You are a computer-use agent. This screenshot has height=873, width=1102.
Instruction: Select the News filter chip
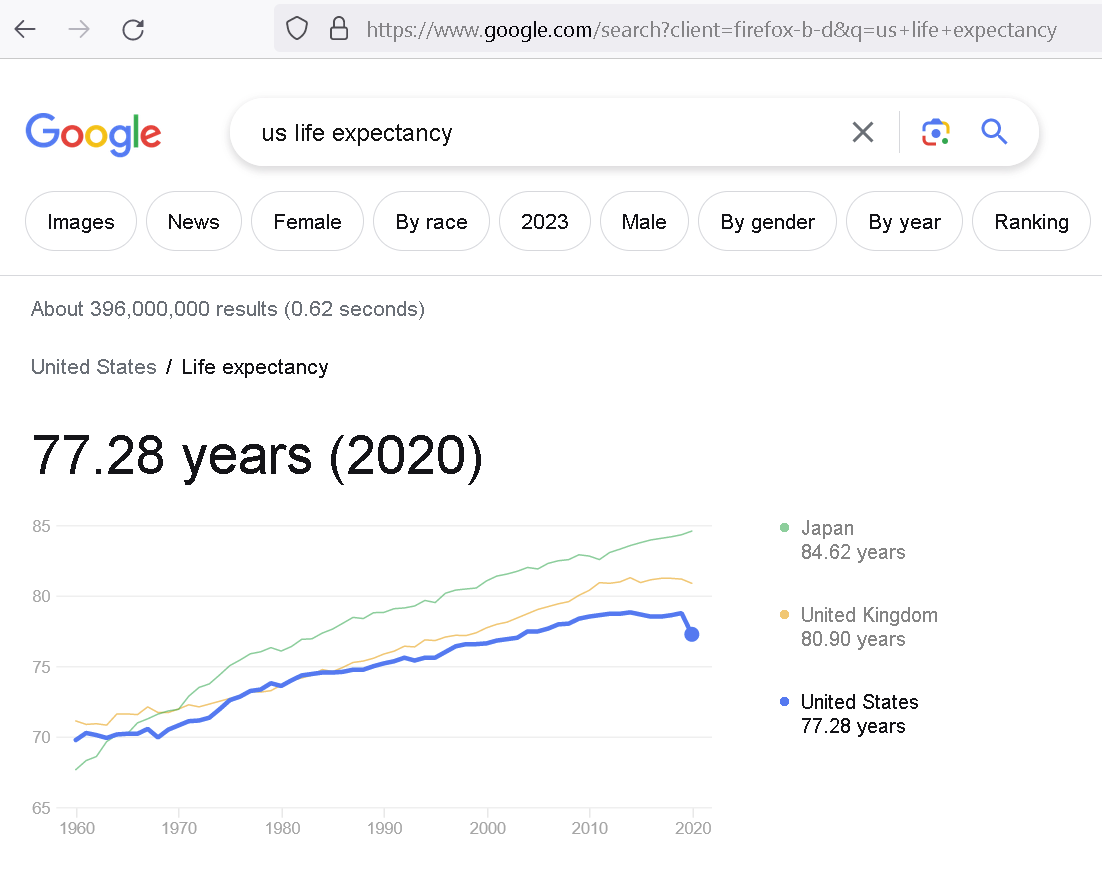pos(193,221)
